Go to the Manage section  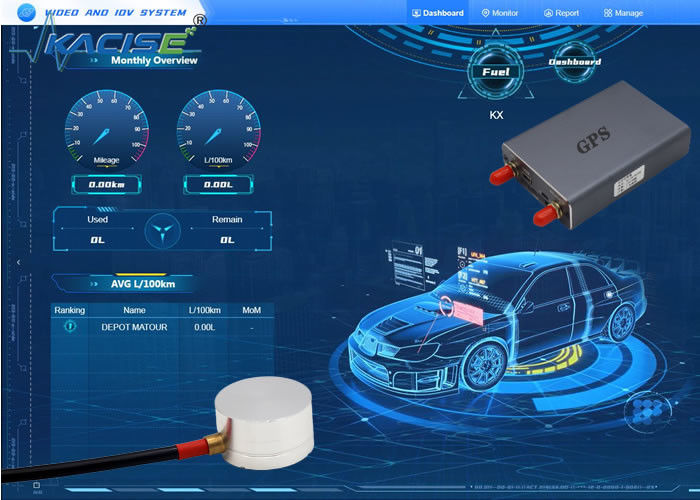pyautogui.click(x=623, y=13)
